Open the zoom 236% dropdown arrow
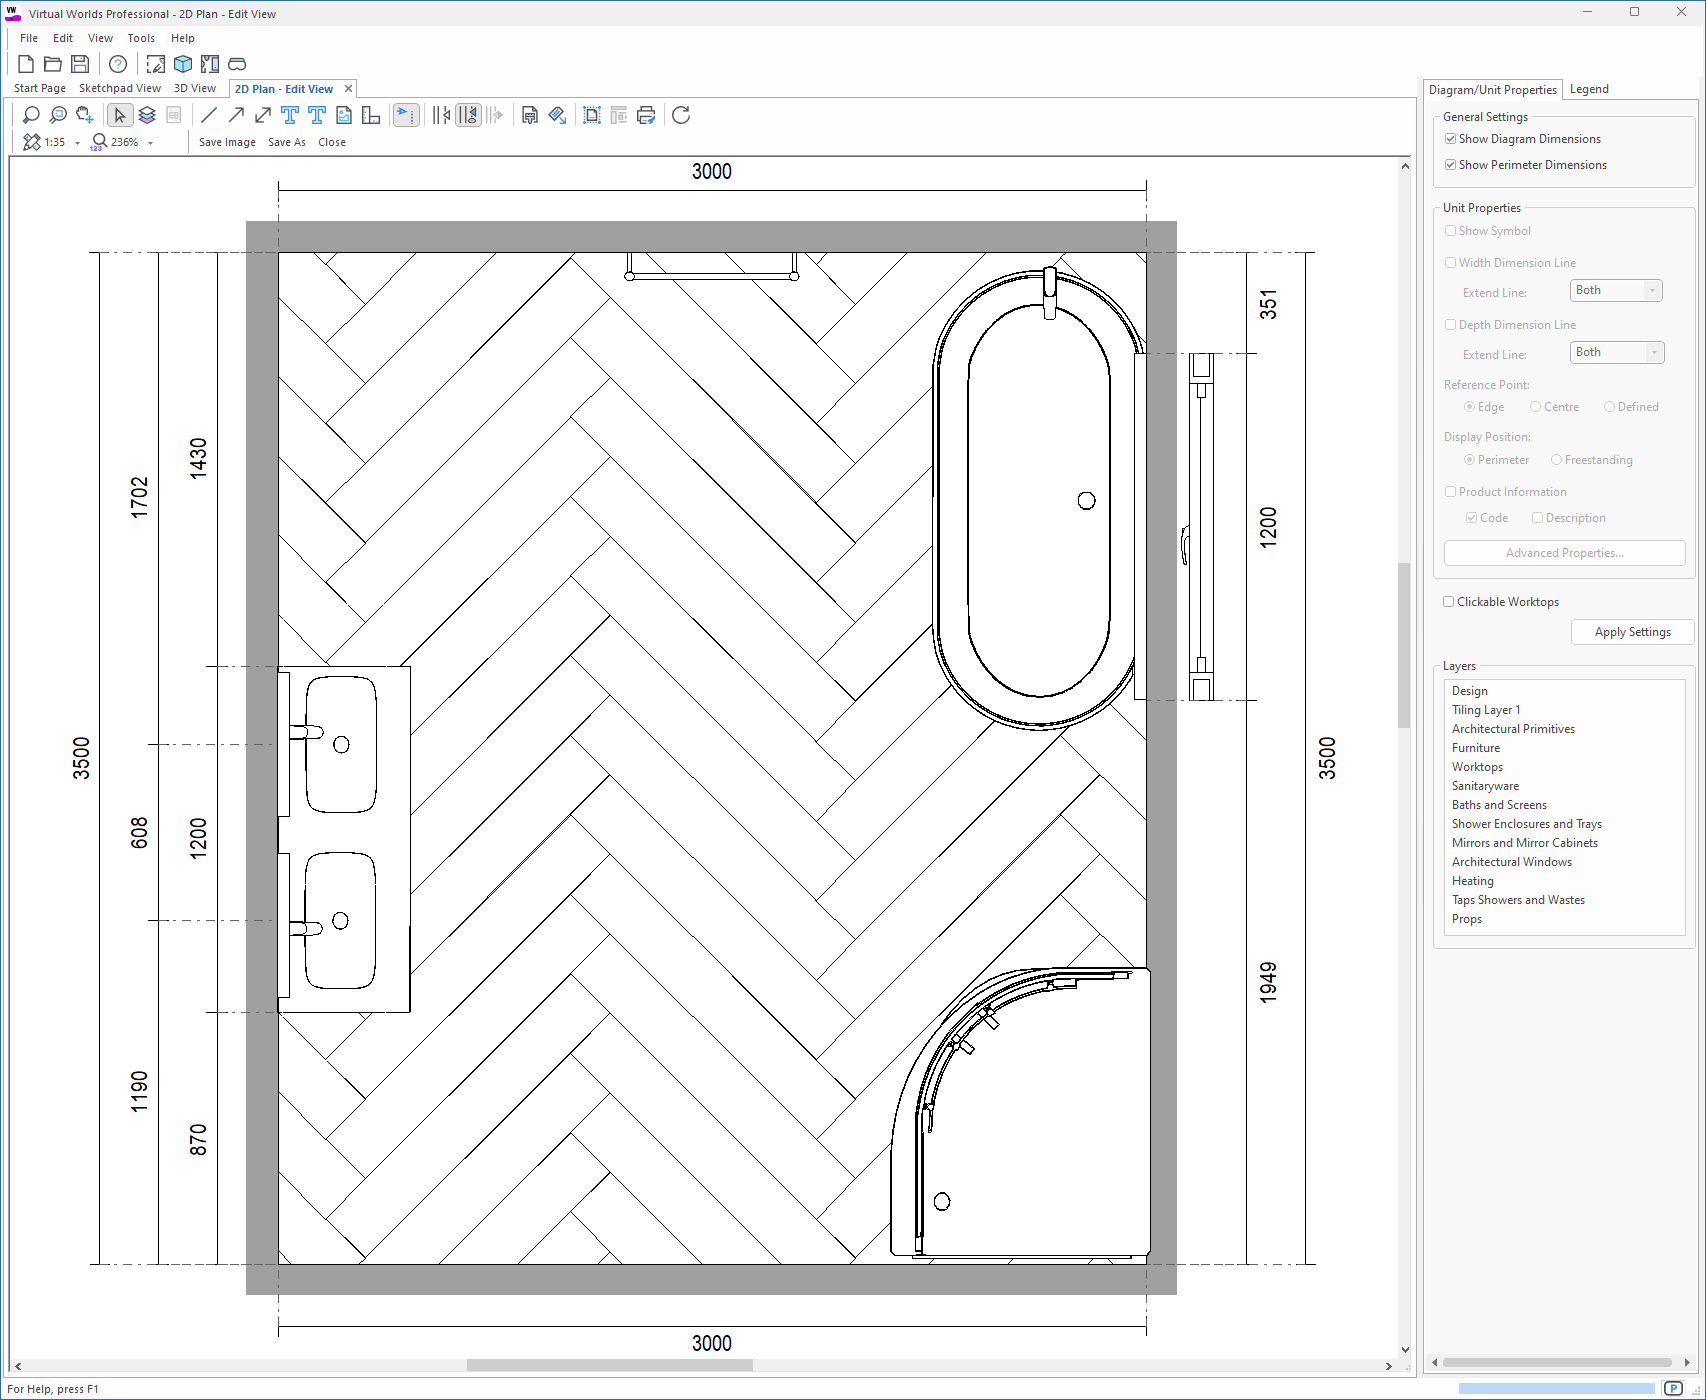This screenshot has width=1706, height=1400. [150, 143]
